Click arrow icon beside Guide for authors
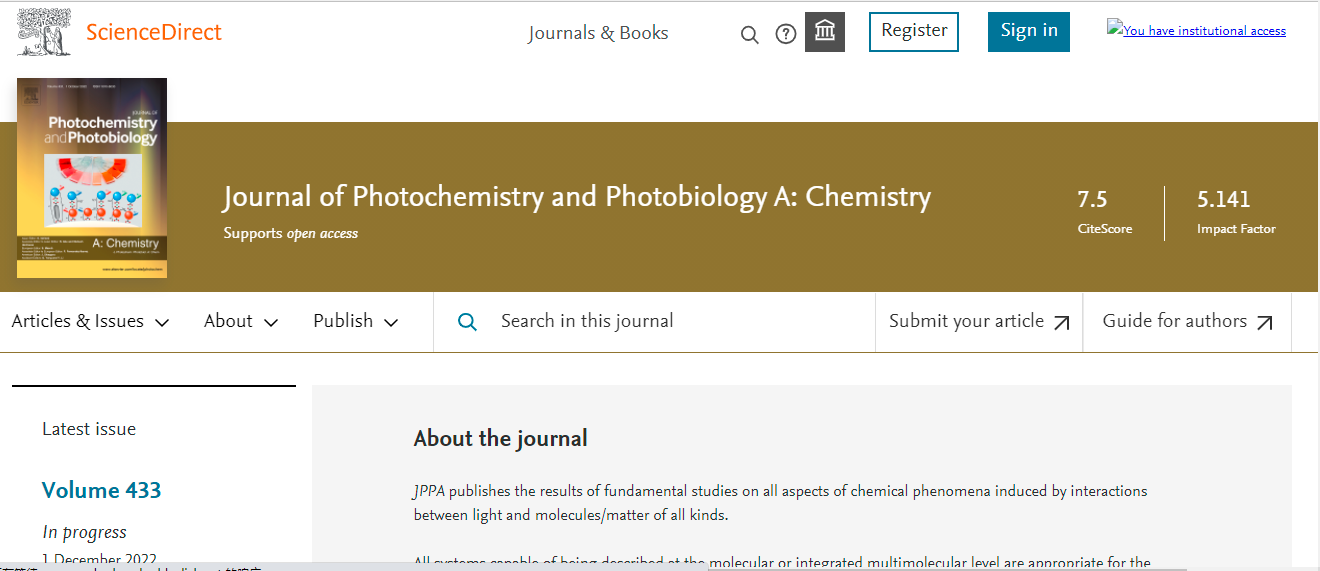 [1265, 323]
